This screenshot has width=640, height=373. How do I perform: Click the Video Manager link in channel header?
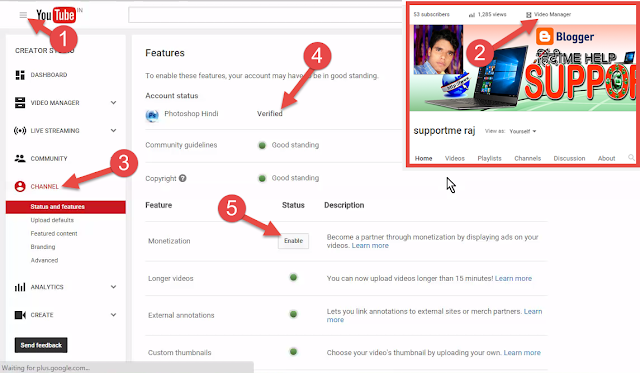pos(553,15)
